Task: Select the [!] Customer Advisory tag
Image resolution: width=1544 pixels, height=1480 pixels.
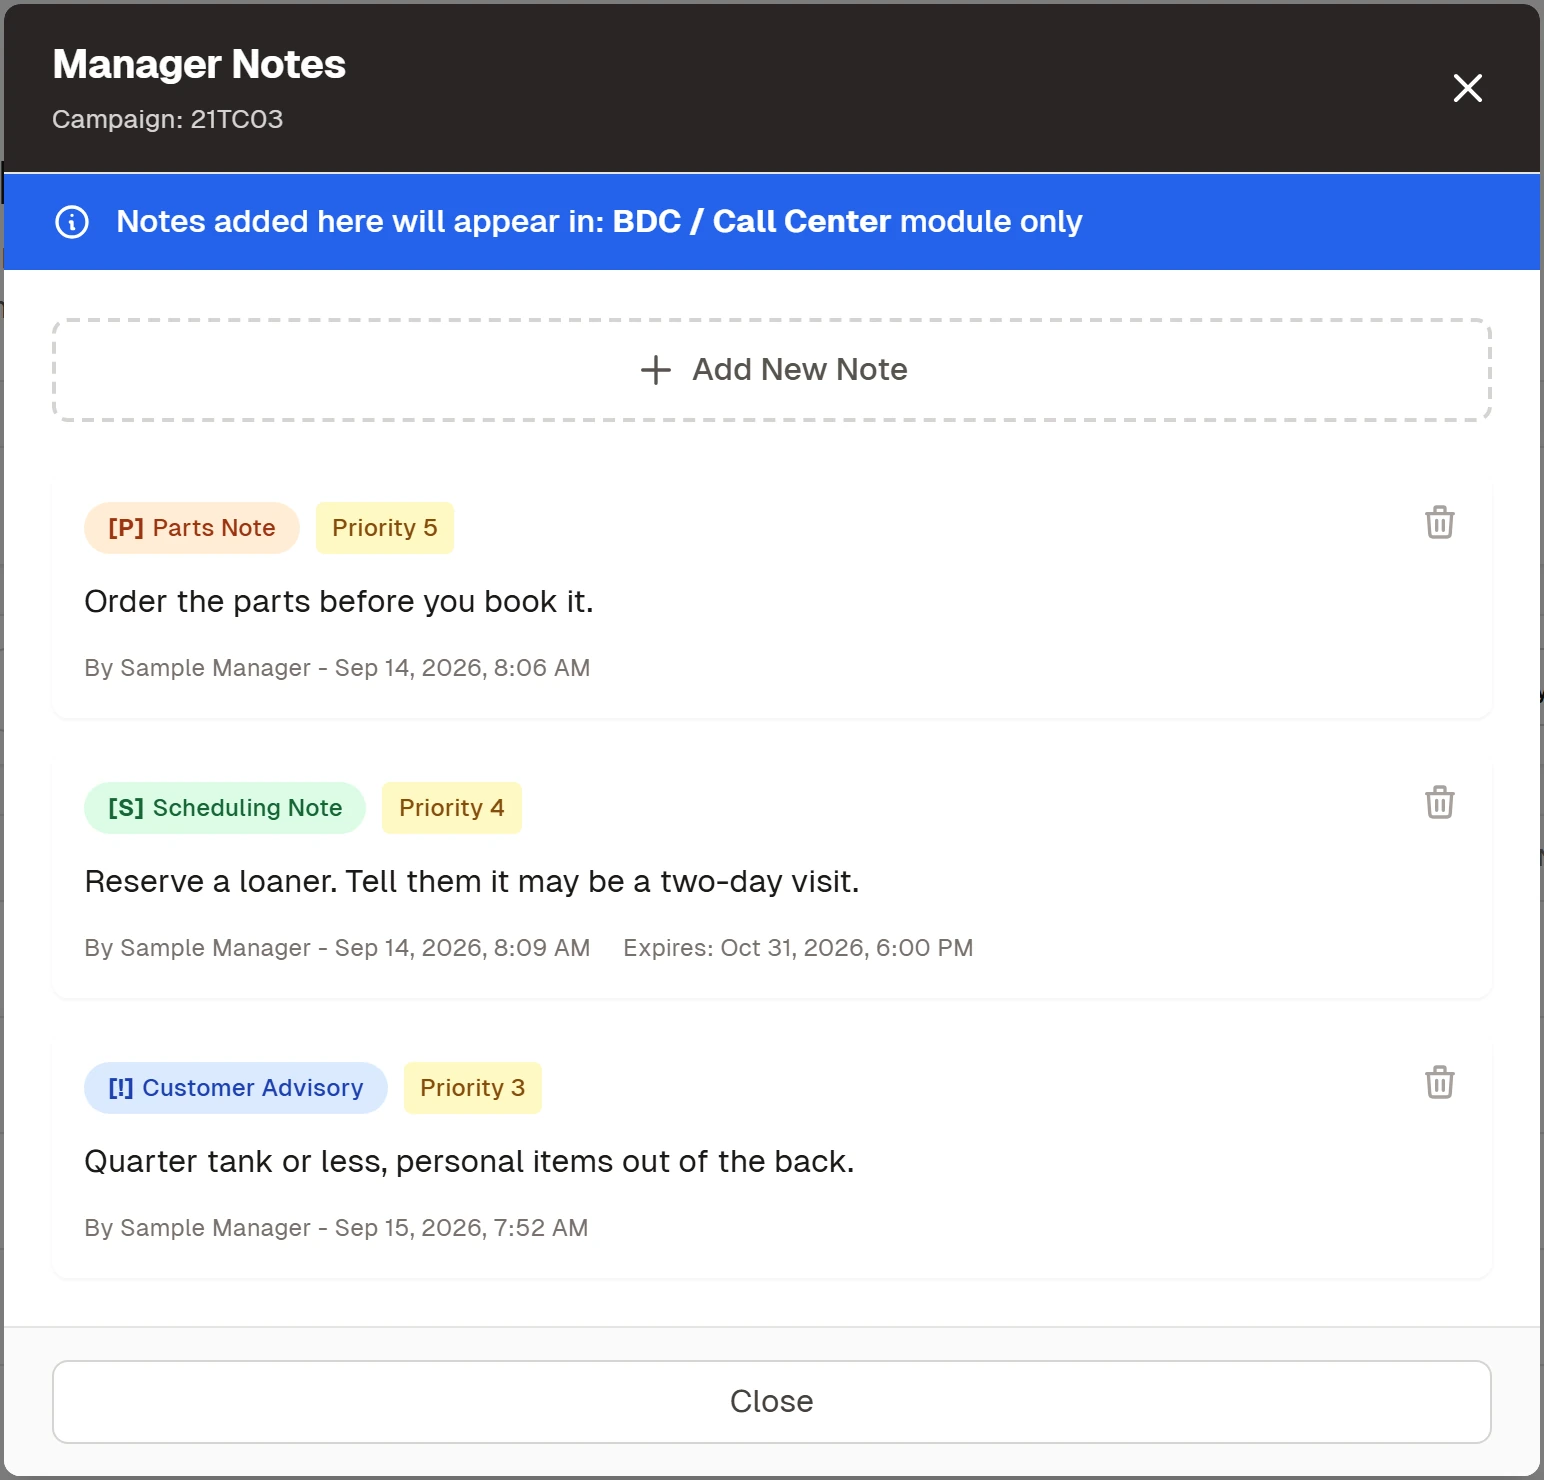Action: pyautogui.click(x=236, y=1088)
